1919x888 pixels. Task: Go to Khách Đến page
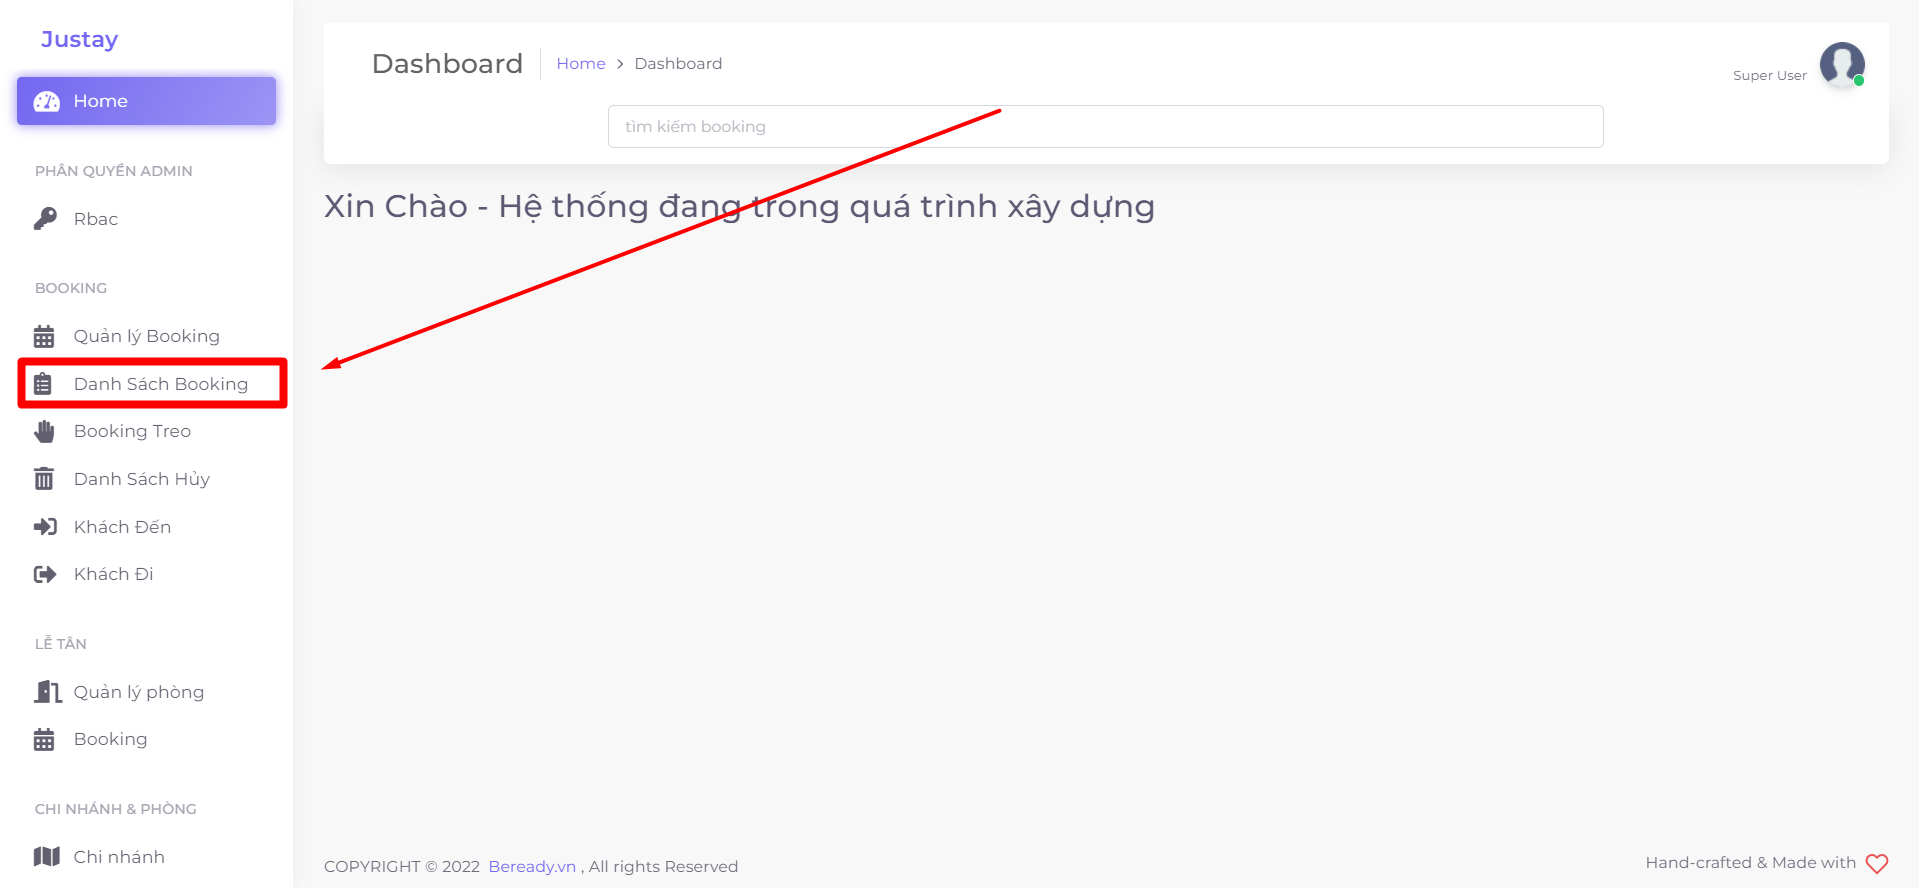tap(122, 527)
